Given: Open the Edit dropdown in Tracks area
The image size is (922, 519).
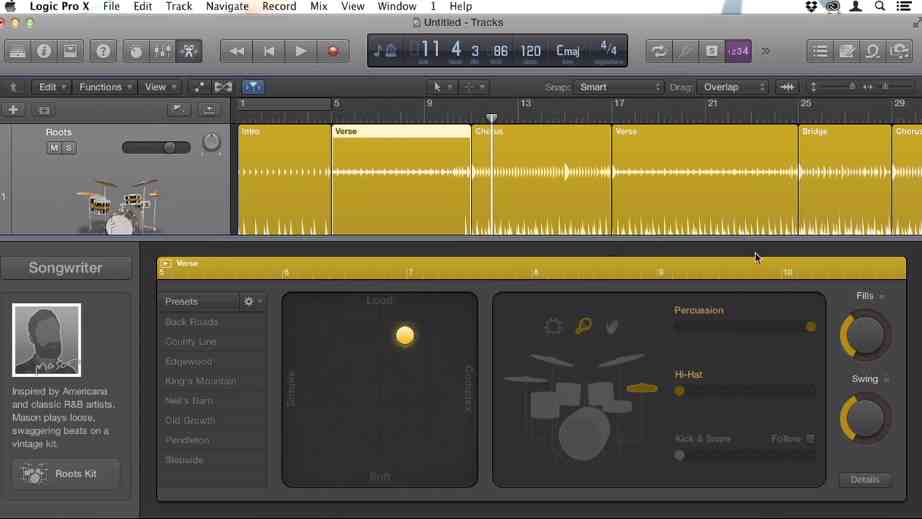Looking at the screenshot, I should point(51,87).
